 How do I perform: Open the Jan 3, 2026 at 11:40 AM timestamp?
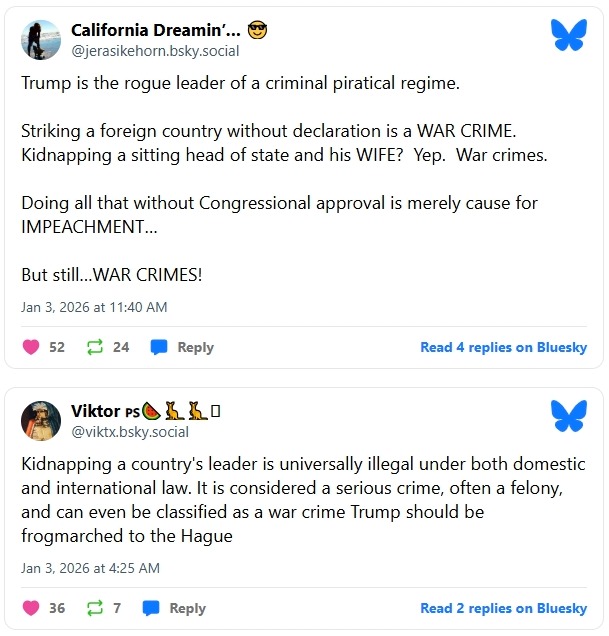pyautogui.click(x=94, y=306)
